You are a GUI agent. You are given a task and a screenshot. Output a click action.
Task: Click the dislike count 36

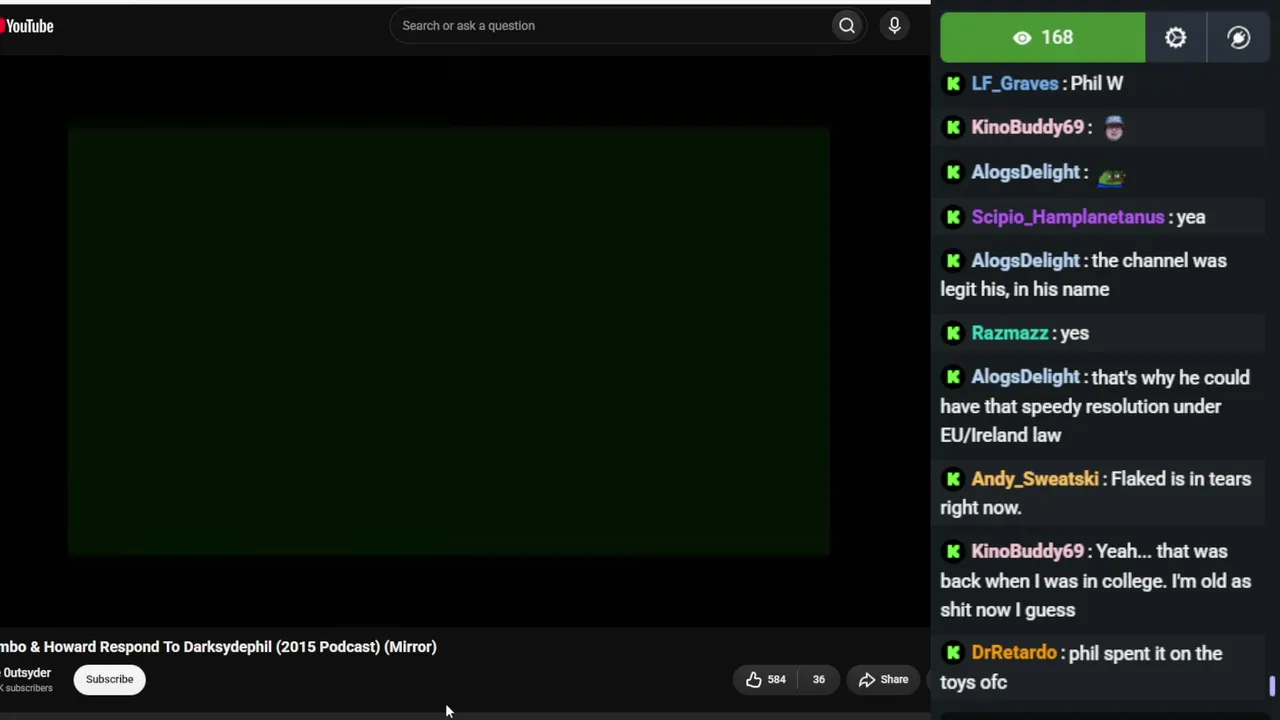(818, 680)
